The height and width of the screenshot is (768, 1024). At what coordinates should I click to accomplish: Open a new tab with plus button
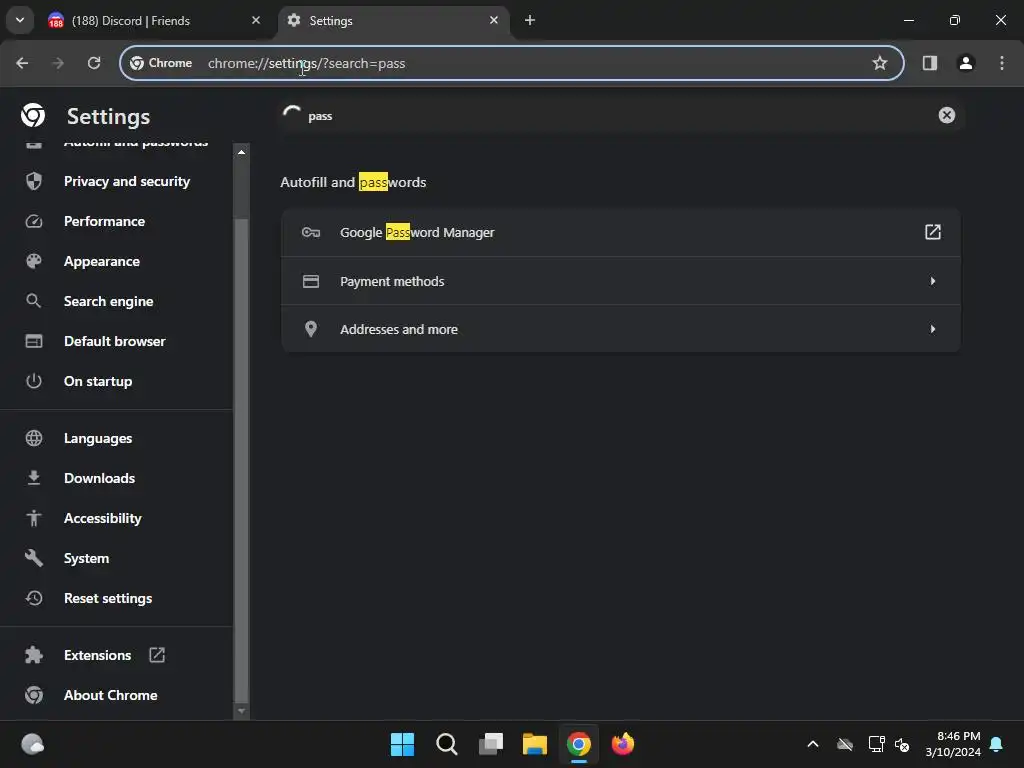[x=530, y=20]
